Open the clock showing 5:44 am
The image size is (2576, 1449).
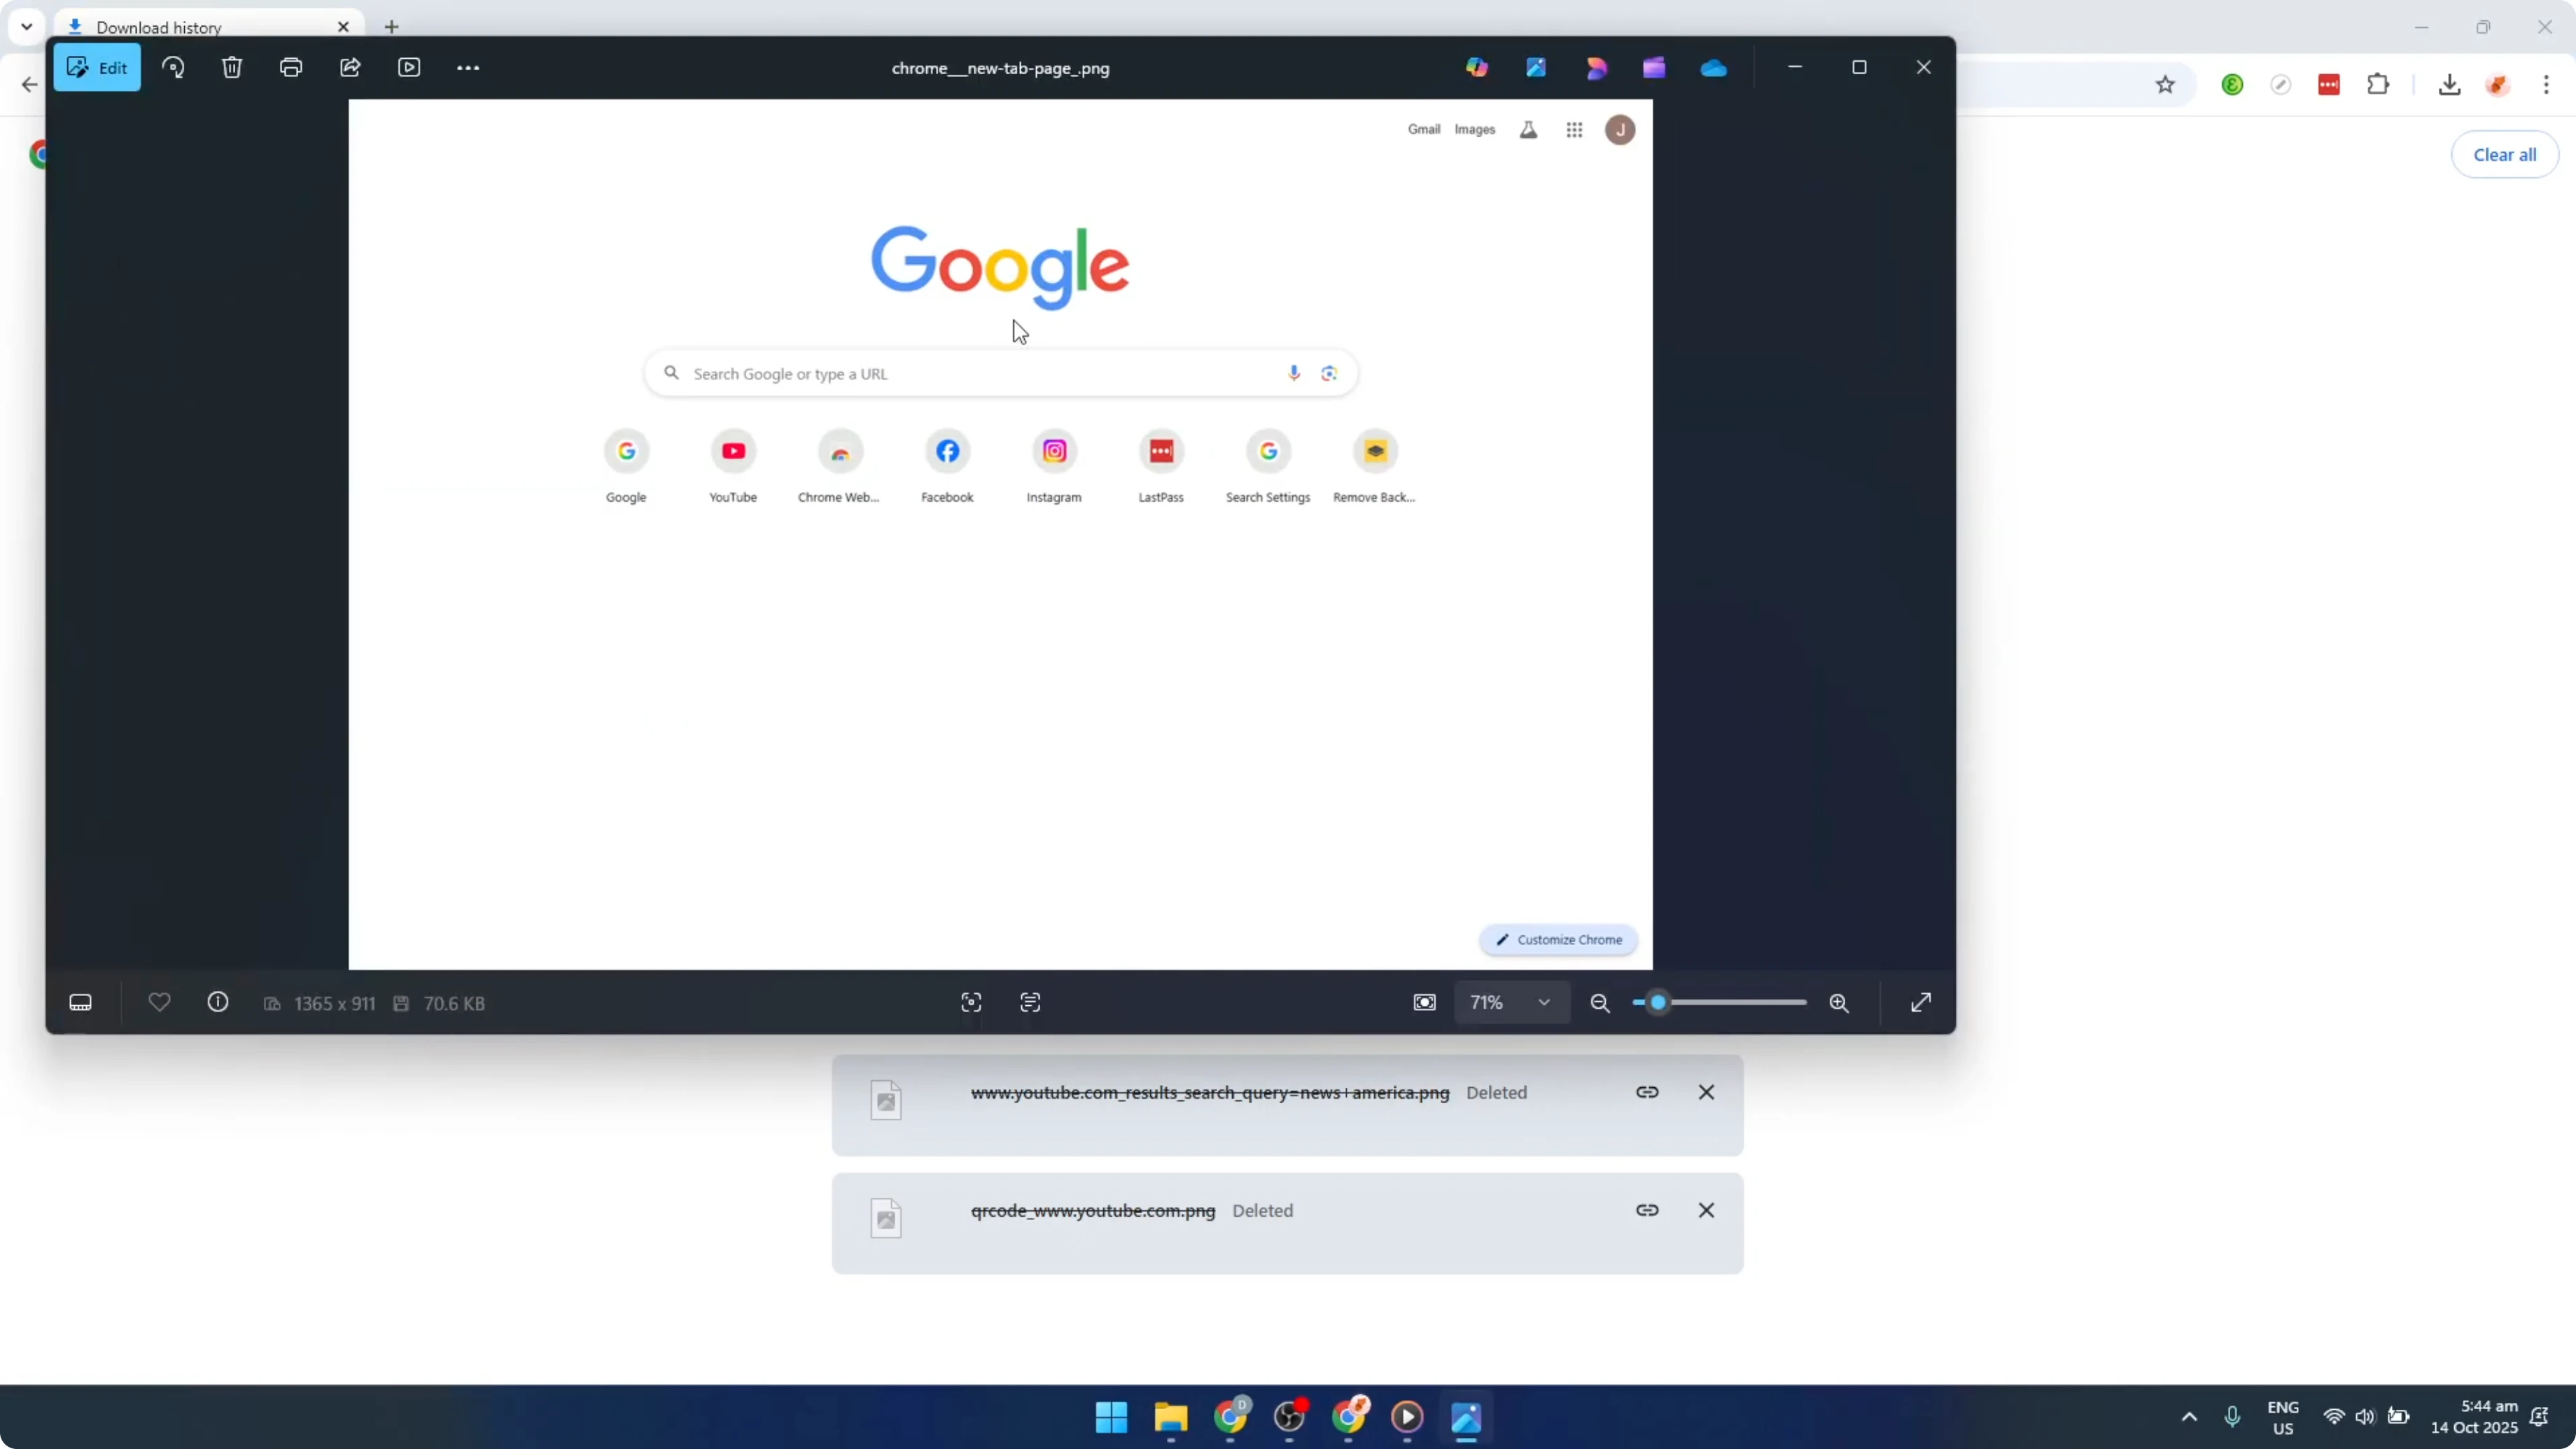(x=2474, y=1417)
